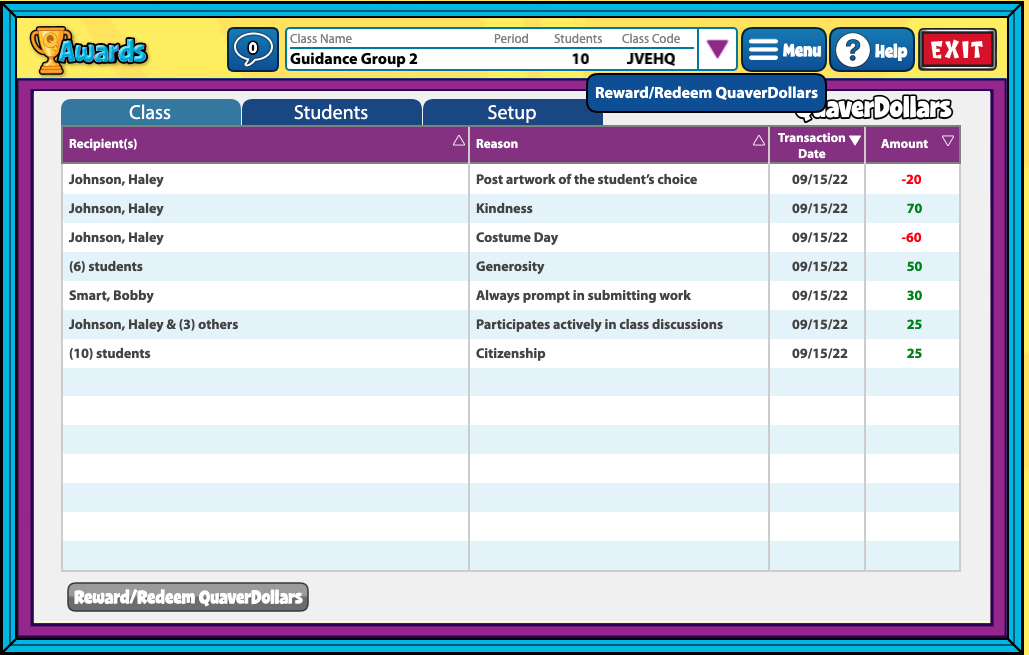
Task: Switch to the Setup tab
Action: point(512,112)
